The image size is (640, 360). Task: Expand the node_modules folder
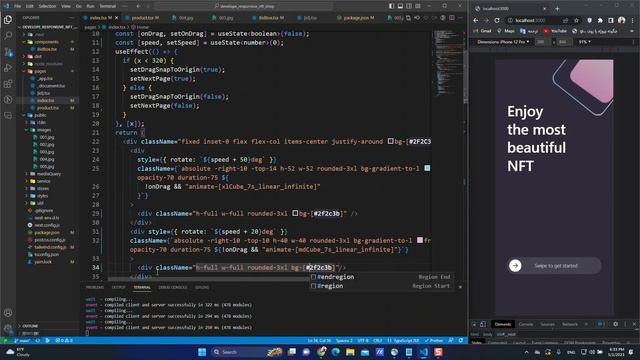(48, 64)
